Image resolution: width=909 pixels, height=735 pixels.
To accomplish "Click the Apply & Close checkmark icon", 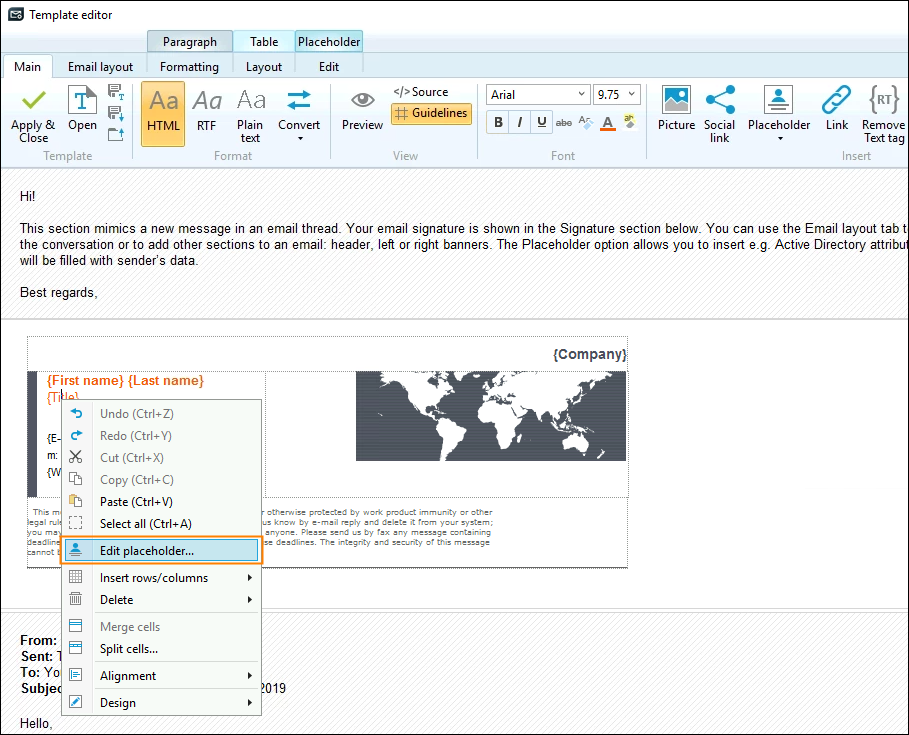I will 34,100.
